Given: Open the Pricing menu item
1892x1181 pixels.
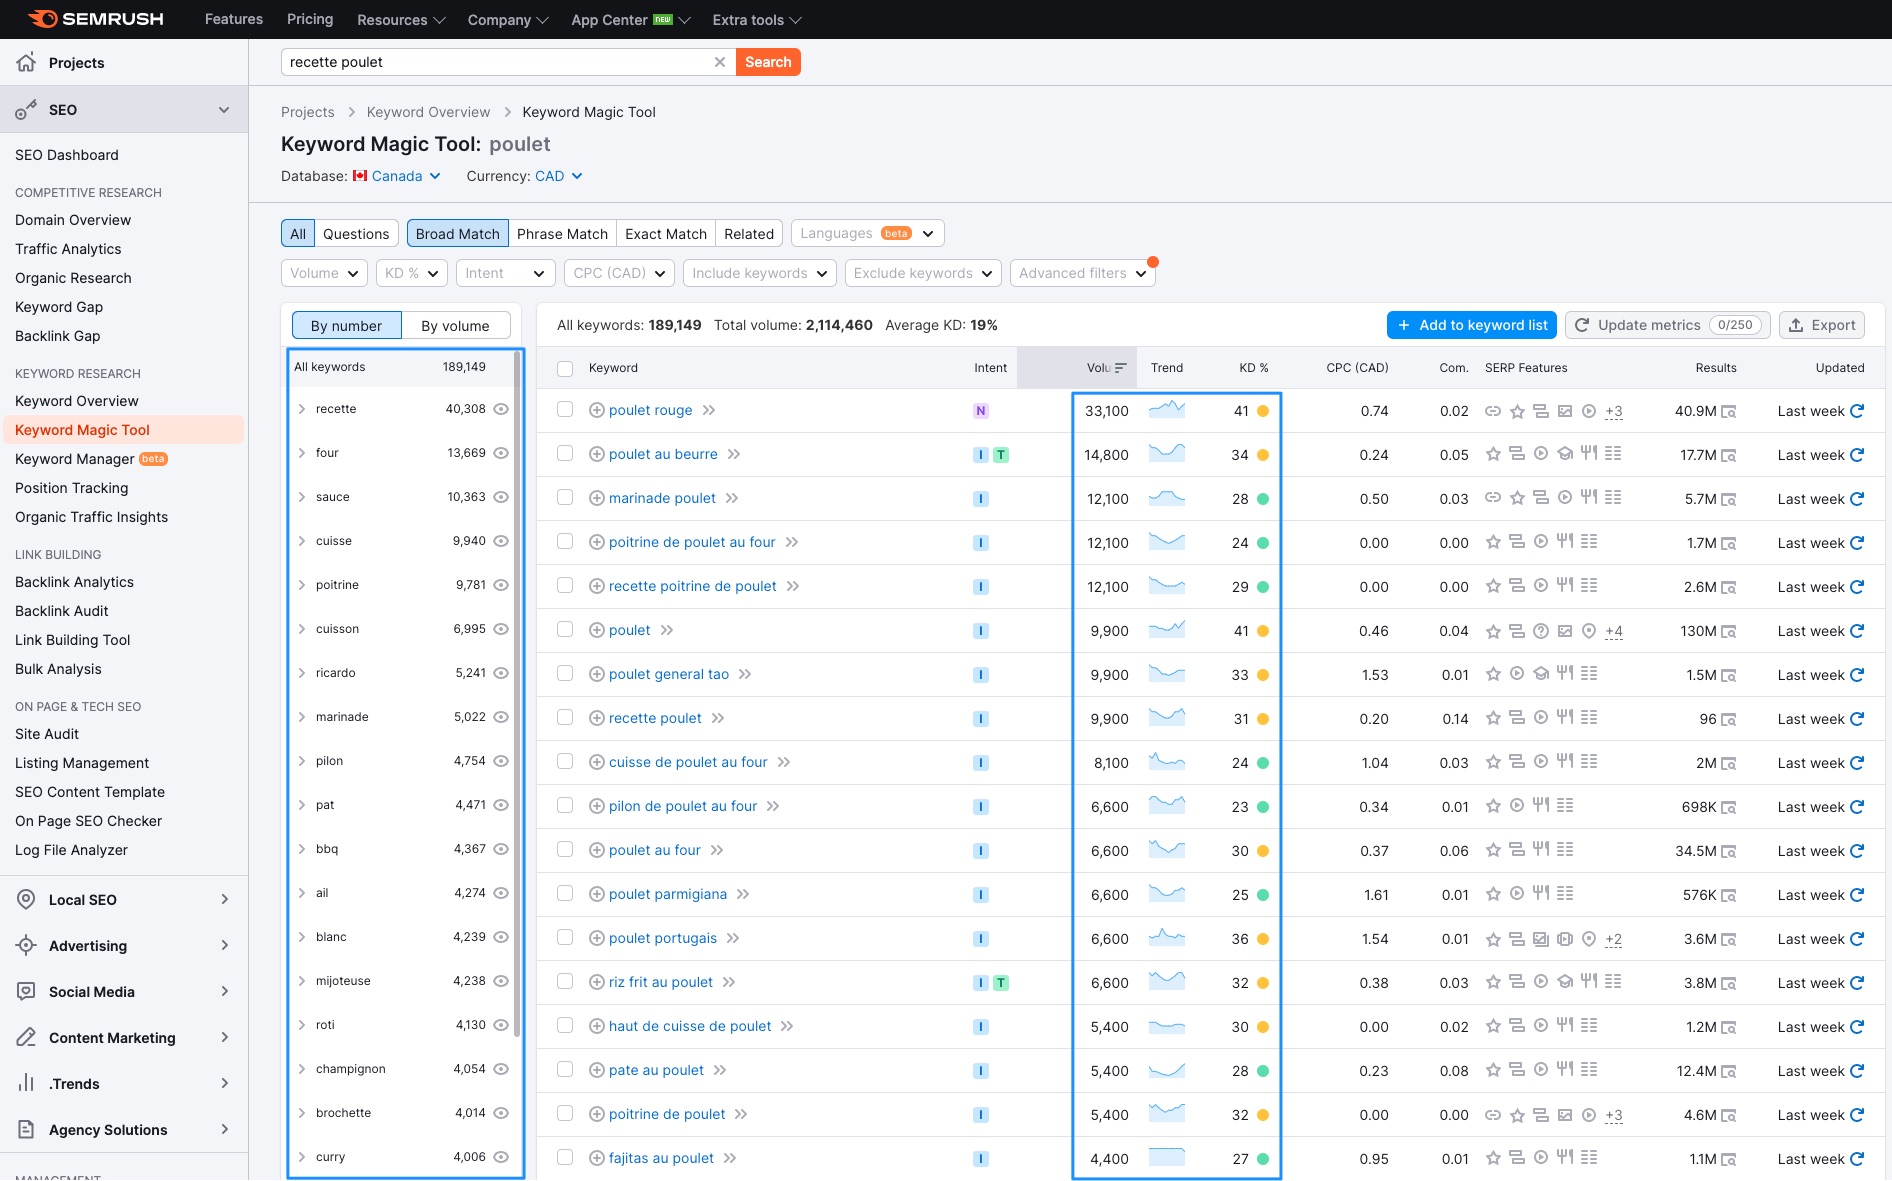Looking at the screenshot, I should click(310, 19).
